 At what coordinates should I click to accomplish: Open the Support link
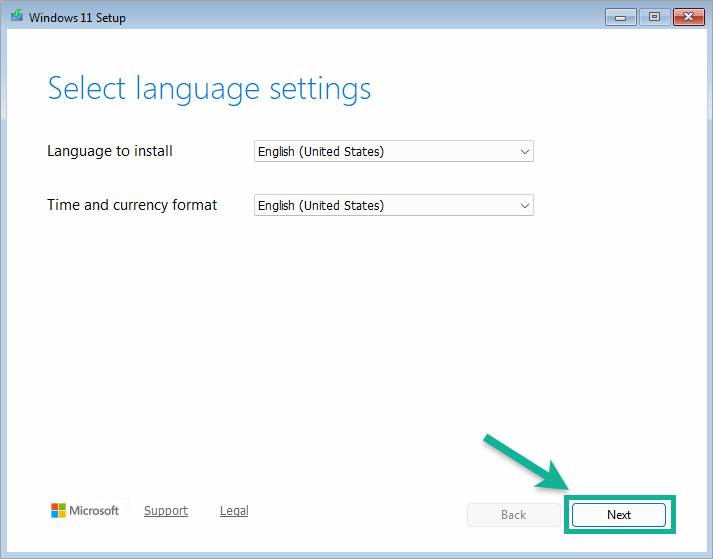coord(166,511)
